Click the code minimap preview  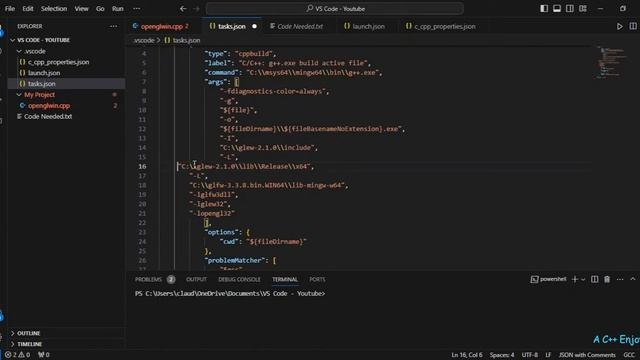point(611,62)
